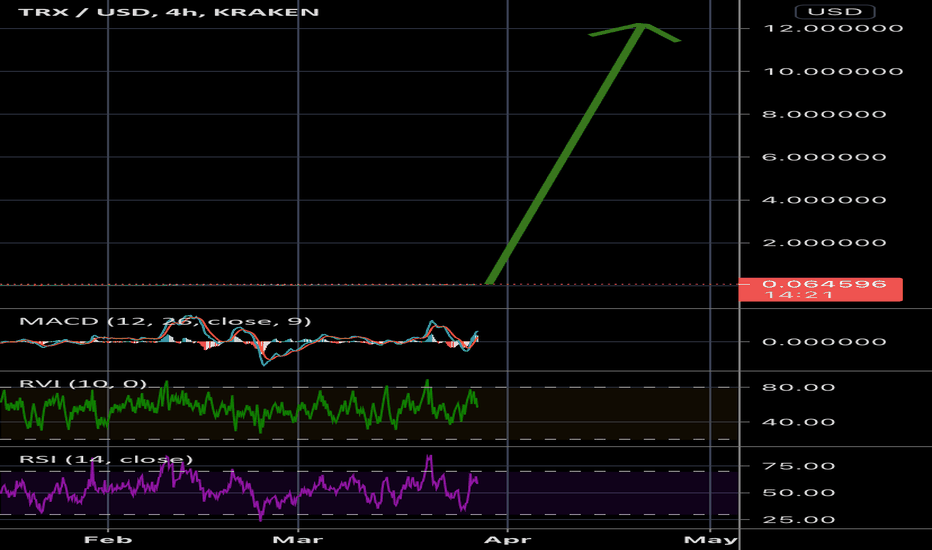932x550 pixels.
Task: Click the Apr label on time axis
Action: 508,540
